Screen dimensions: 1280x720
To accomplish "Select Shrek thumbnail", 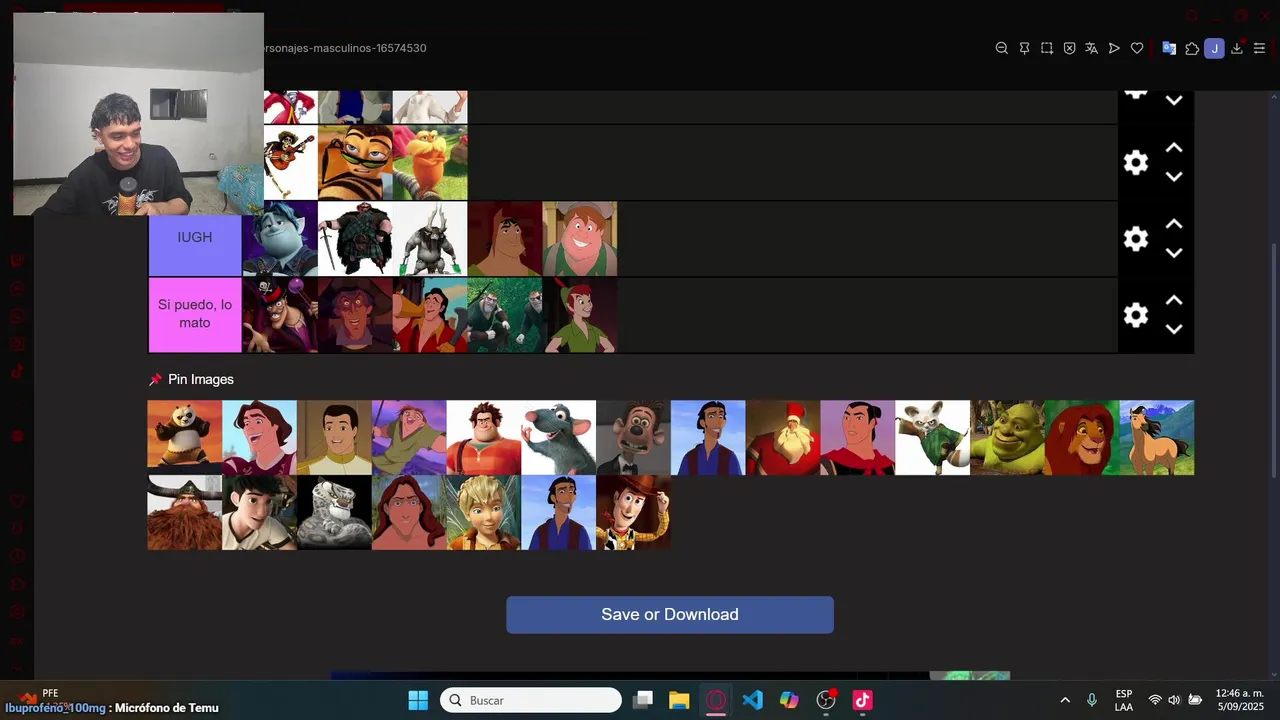I will (1007, 438).
